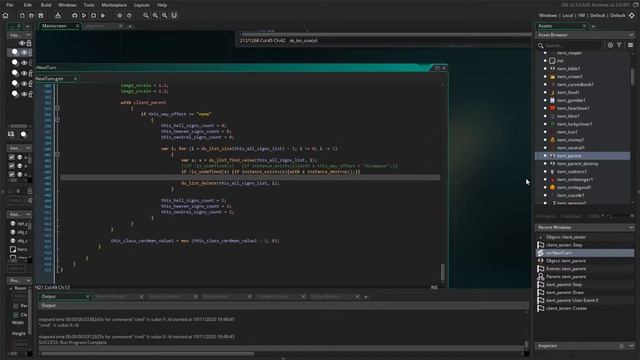Open the Marketplace menu
Viewport: 640px width, 360px height.
[114, 5]
